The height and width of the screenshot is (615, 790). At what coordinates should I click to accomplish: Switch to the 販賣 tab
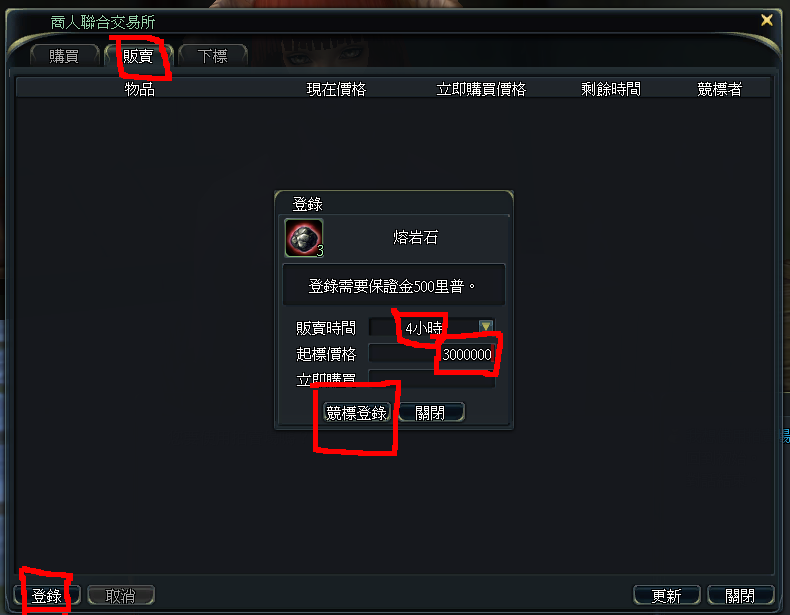tap(139, 55)
